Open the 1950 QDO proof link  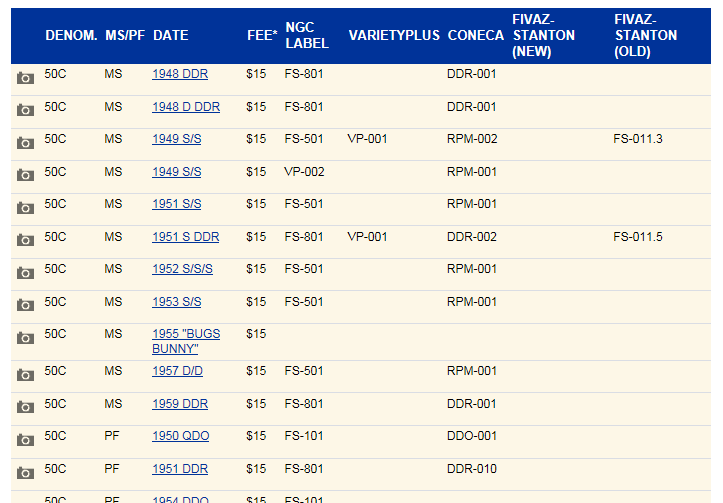(x=180, y=436)
